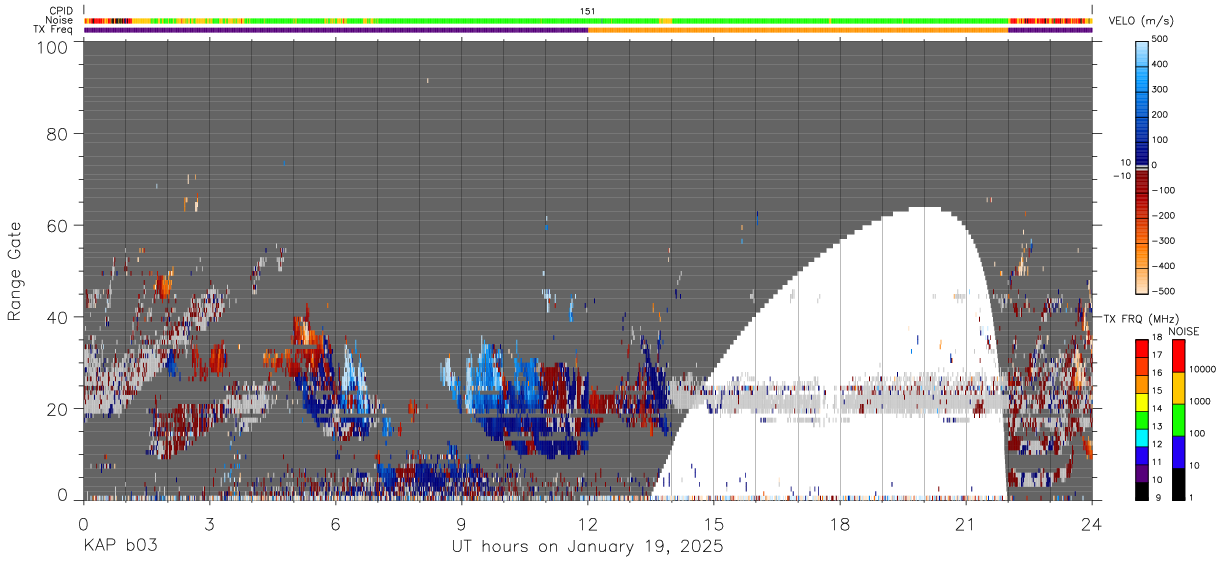
Task: Click the noise level color scale
Action: coord(1179,420)
